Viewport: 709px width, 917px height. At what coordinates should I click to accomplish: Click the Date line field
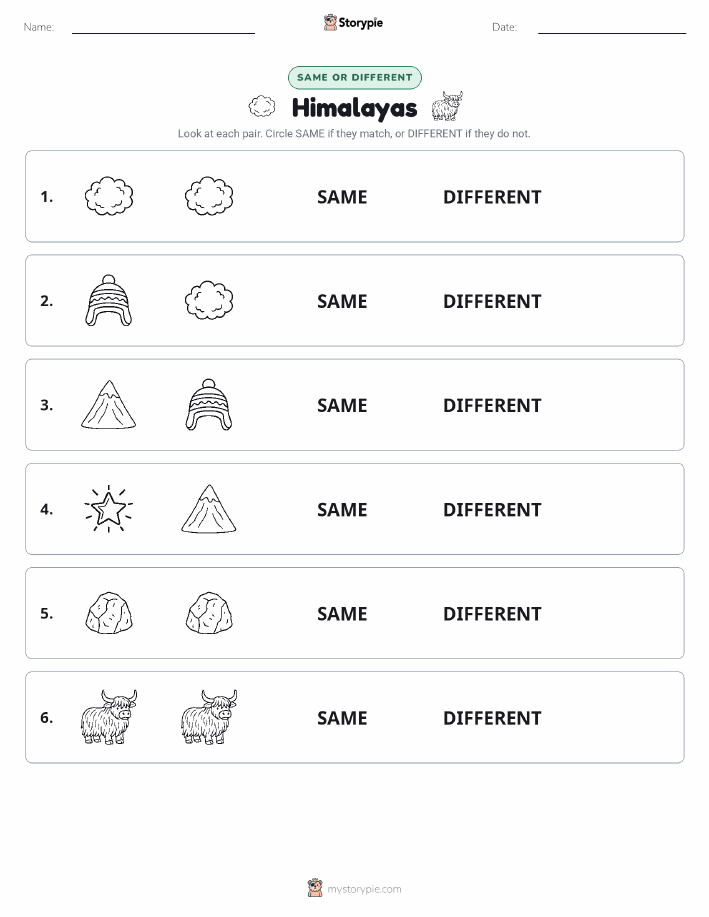tap(612, 27)
